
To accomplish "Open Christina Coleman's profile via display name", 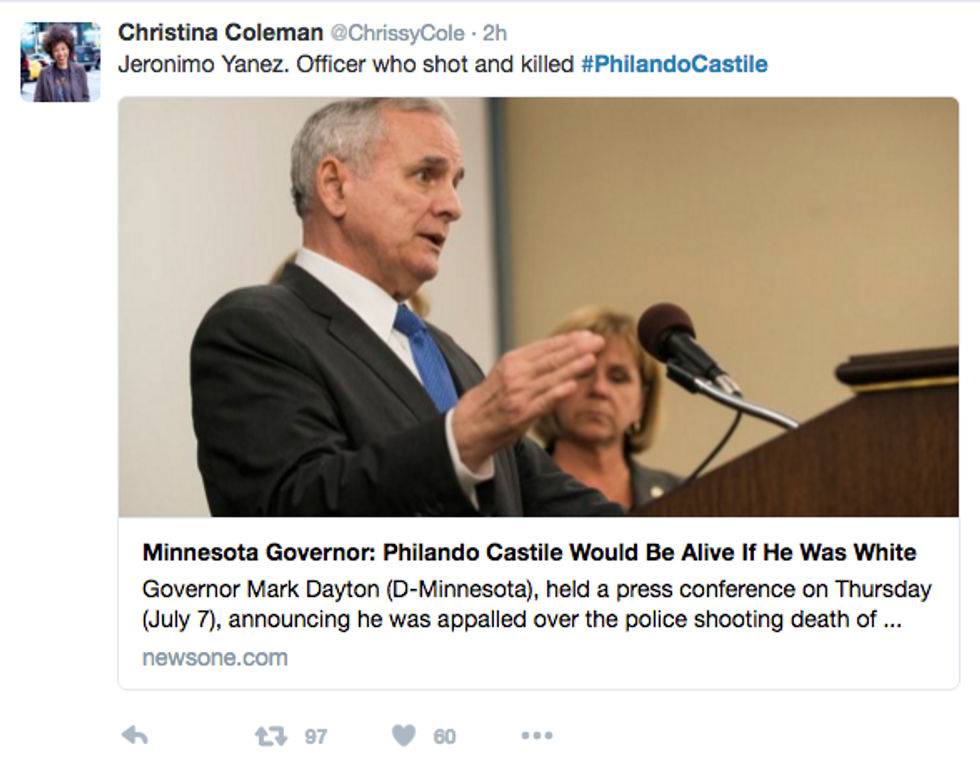I will 220,32.
